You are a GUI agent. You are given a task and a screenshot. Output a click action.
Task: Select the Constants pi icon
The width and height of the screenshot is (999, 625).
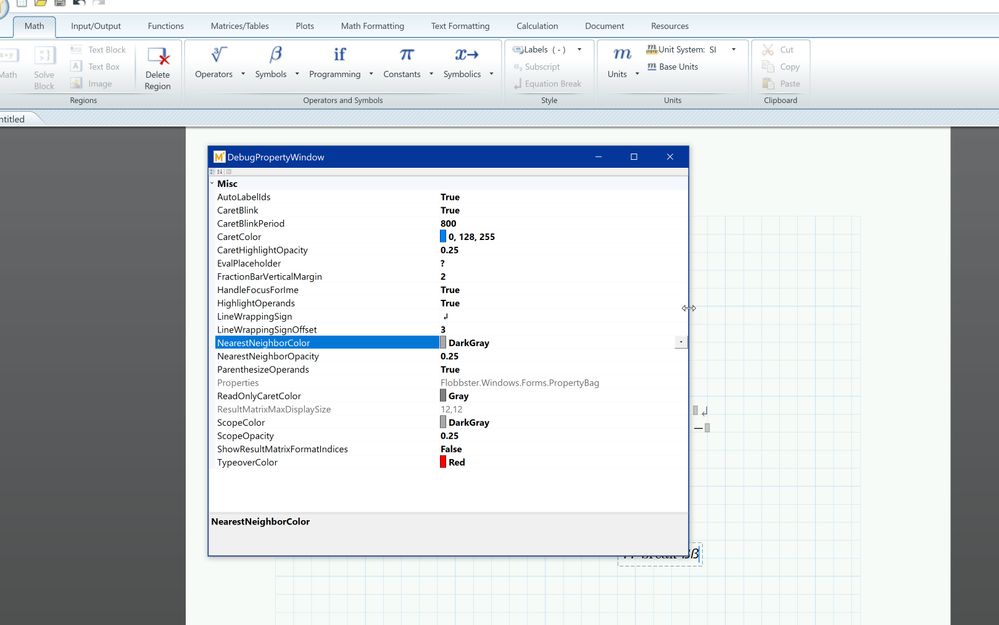pos(406,55)
